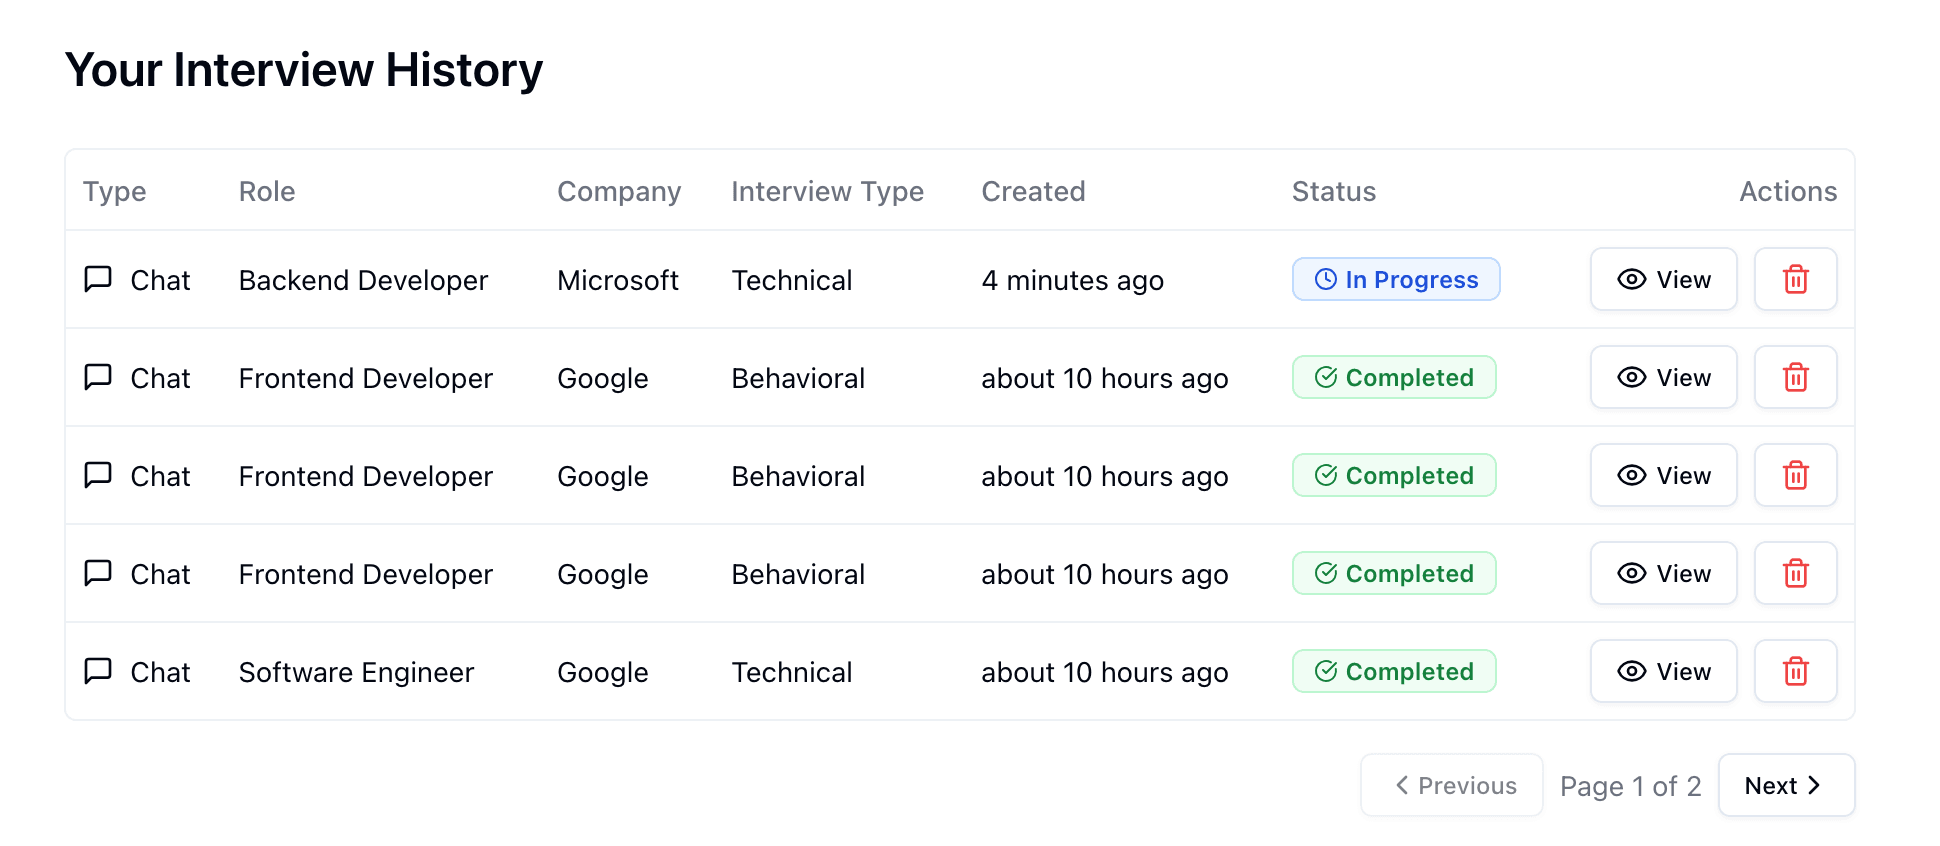Click Completed badge in first Frontend Developer row
This screenshot has height=846, width=1940.
point(1394,377)
